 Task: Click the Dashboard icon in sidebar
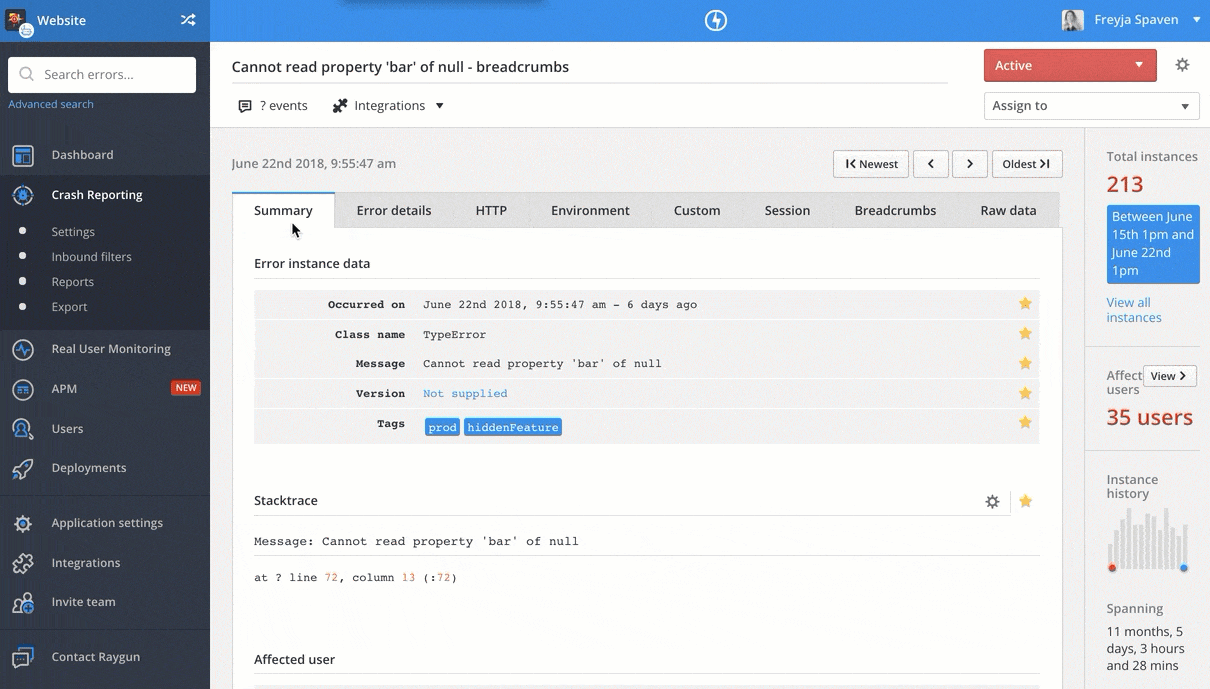point(23,155)
